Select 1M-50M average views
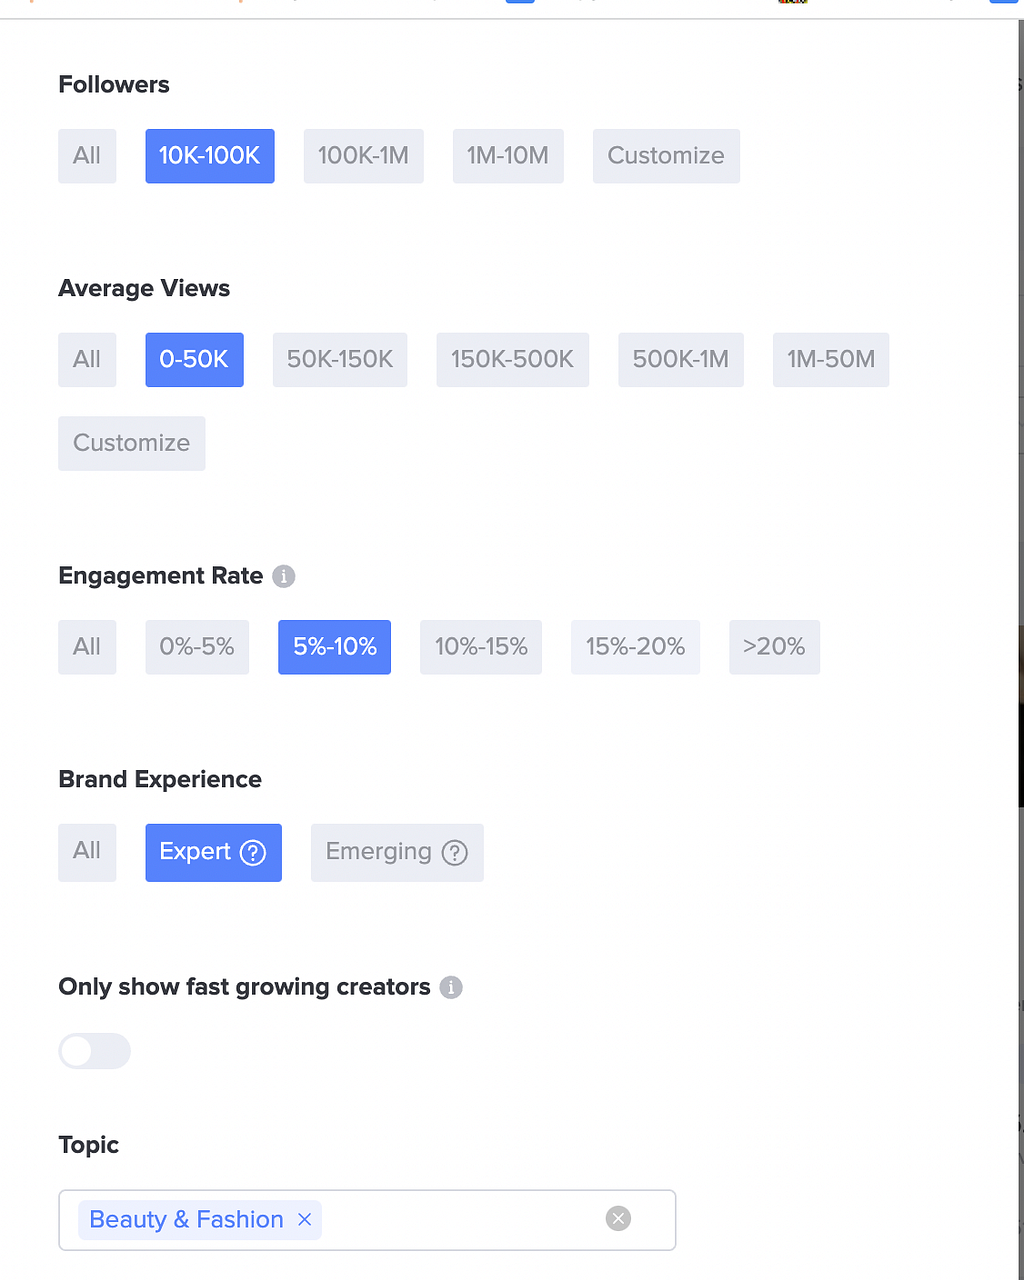 click(831, 360)
